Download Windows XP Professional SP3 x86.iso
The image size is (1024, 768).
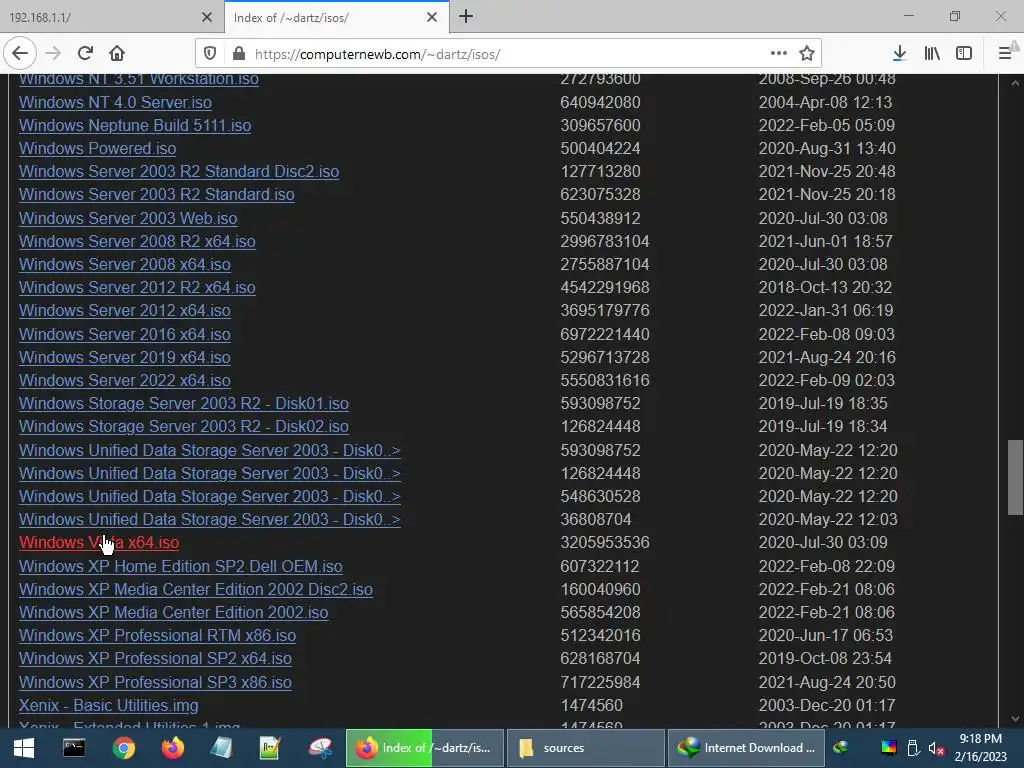click(155, 682)
